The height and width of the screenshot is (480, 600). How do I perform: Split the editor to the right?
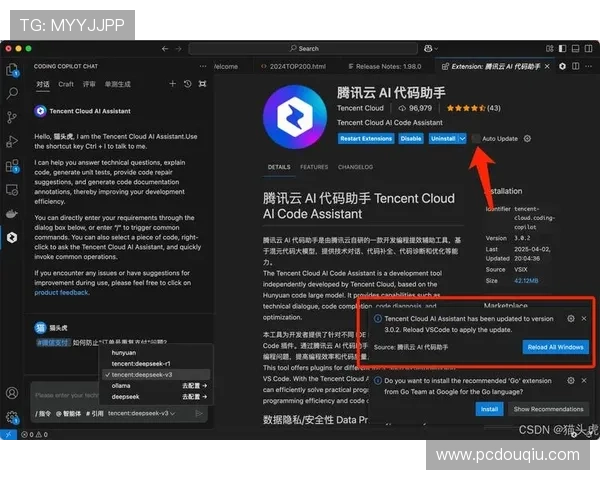(x=576, y=66)
